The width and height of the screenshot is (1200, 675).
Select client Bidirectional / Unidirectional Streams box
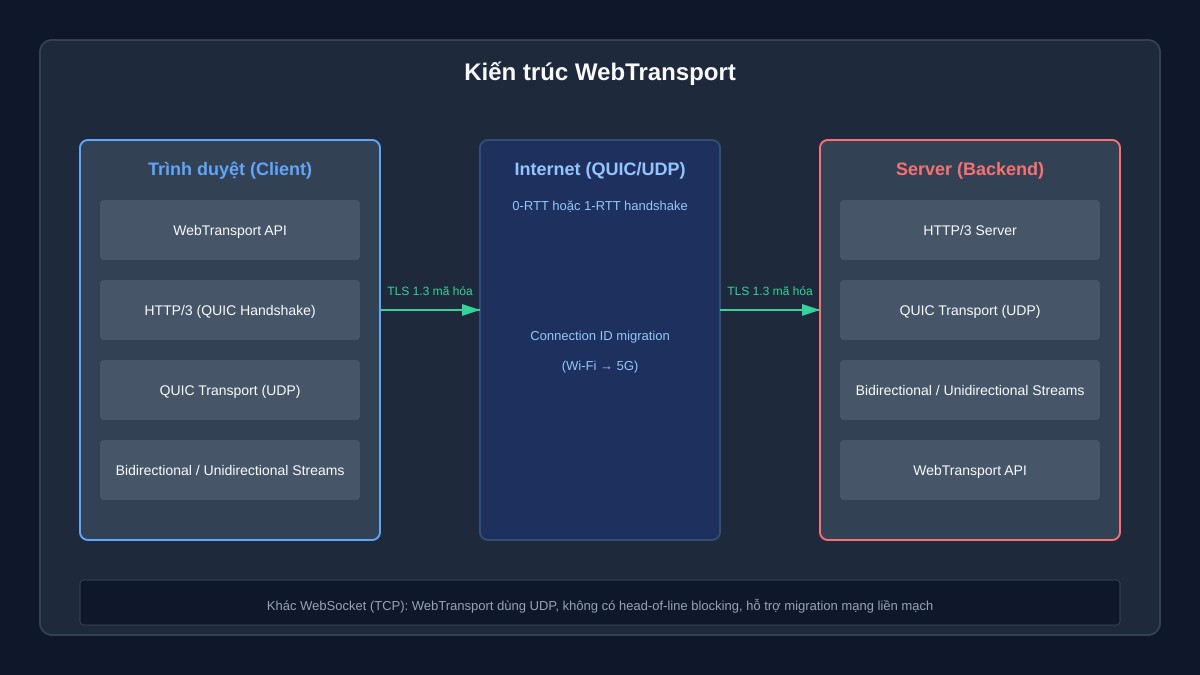[230, 470]
